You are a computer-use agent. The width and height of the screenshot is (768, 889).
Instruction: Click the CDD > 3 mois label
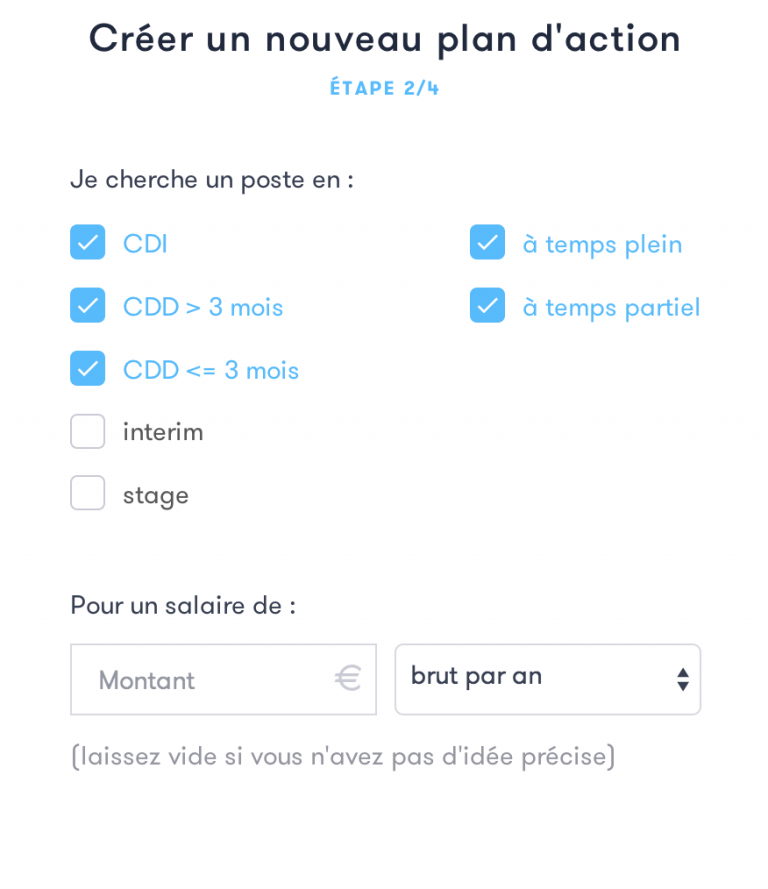pos(203,307)
